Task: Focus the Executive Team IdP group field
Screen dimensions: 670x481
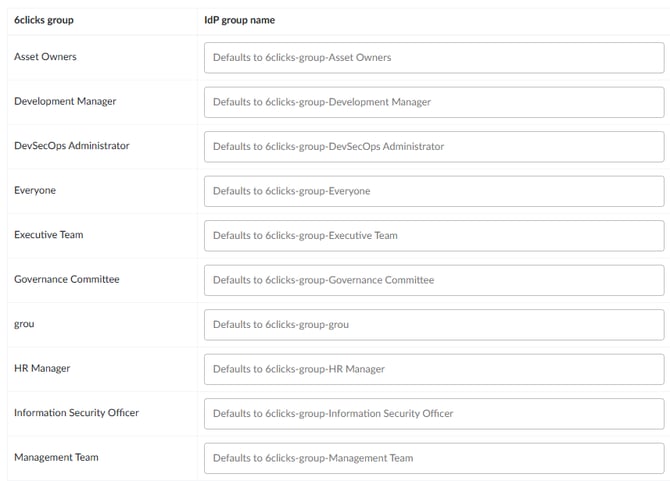Action: pos(433,236)
